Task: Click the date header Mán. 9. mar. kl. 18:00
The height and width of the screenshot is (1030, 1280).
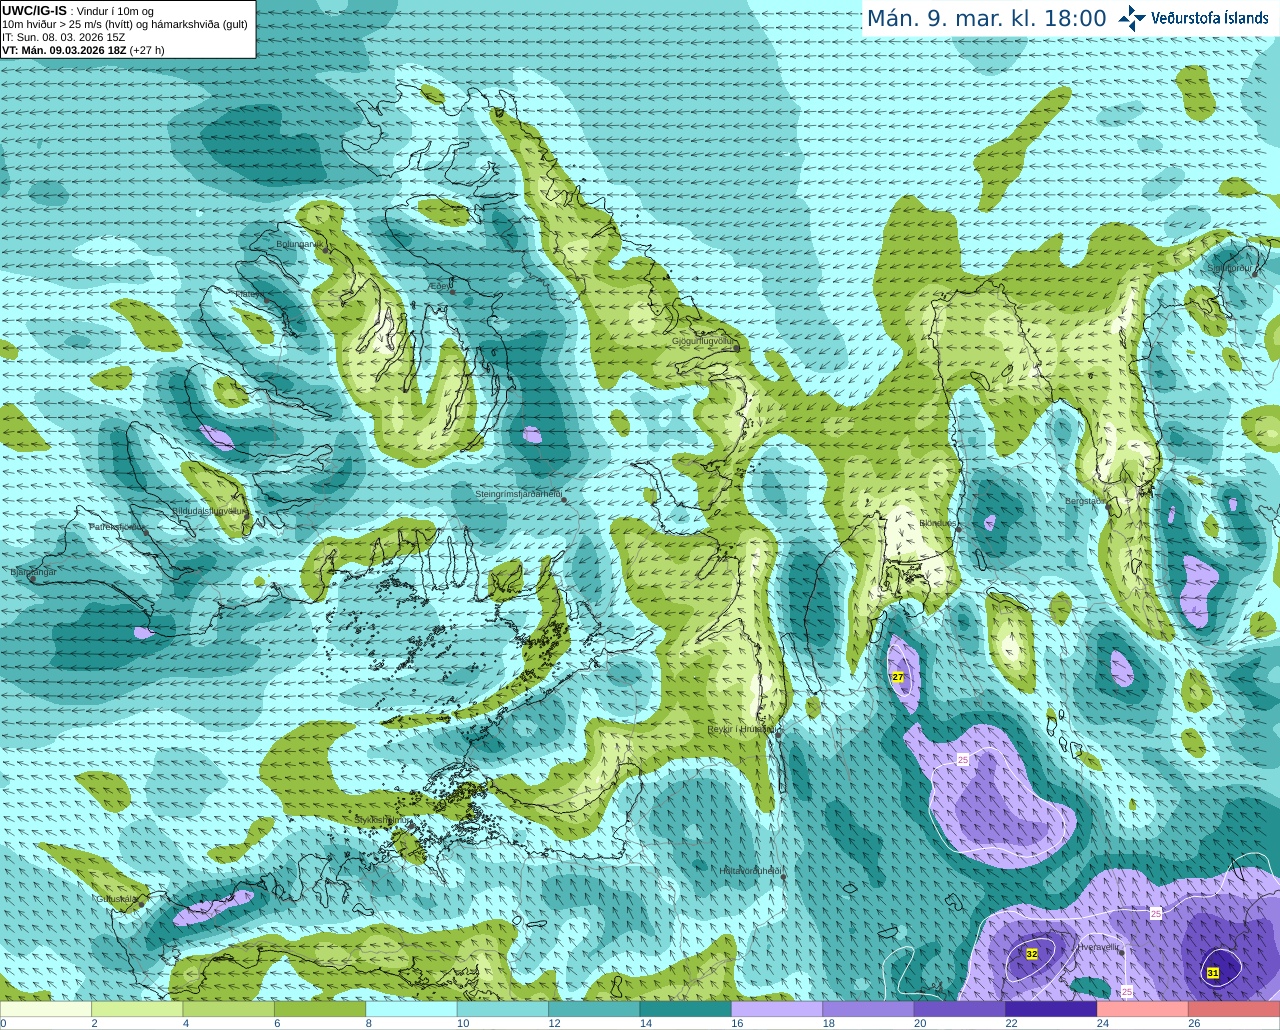Action: click(x=986, y=18)
